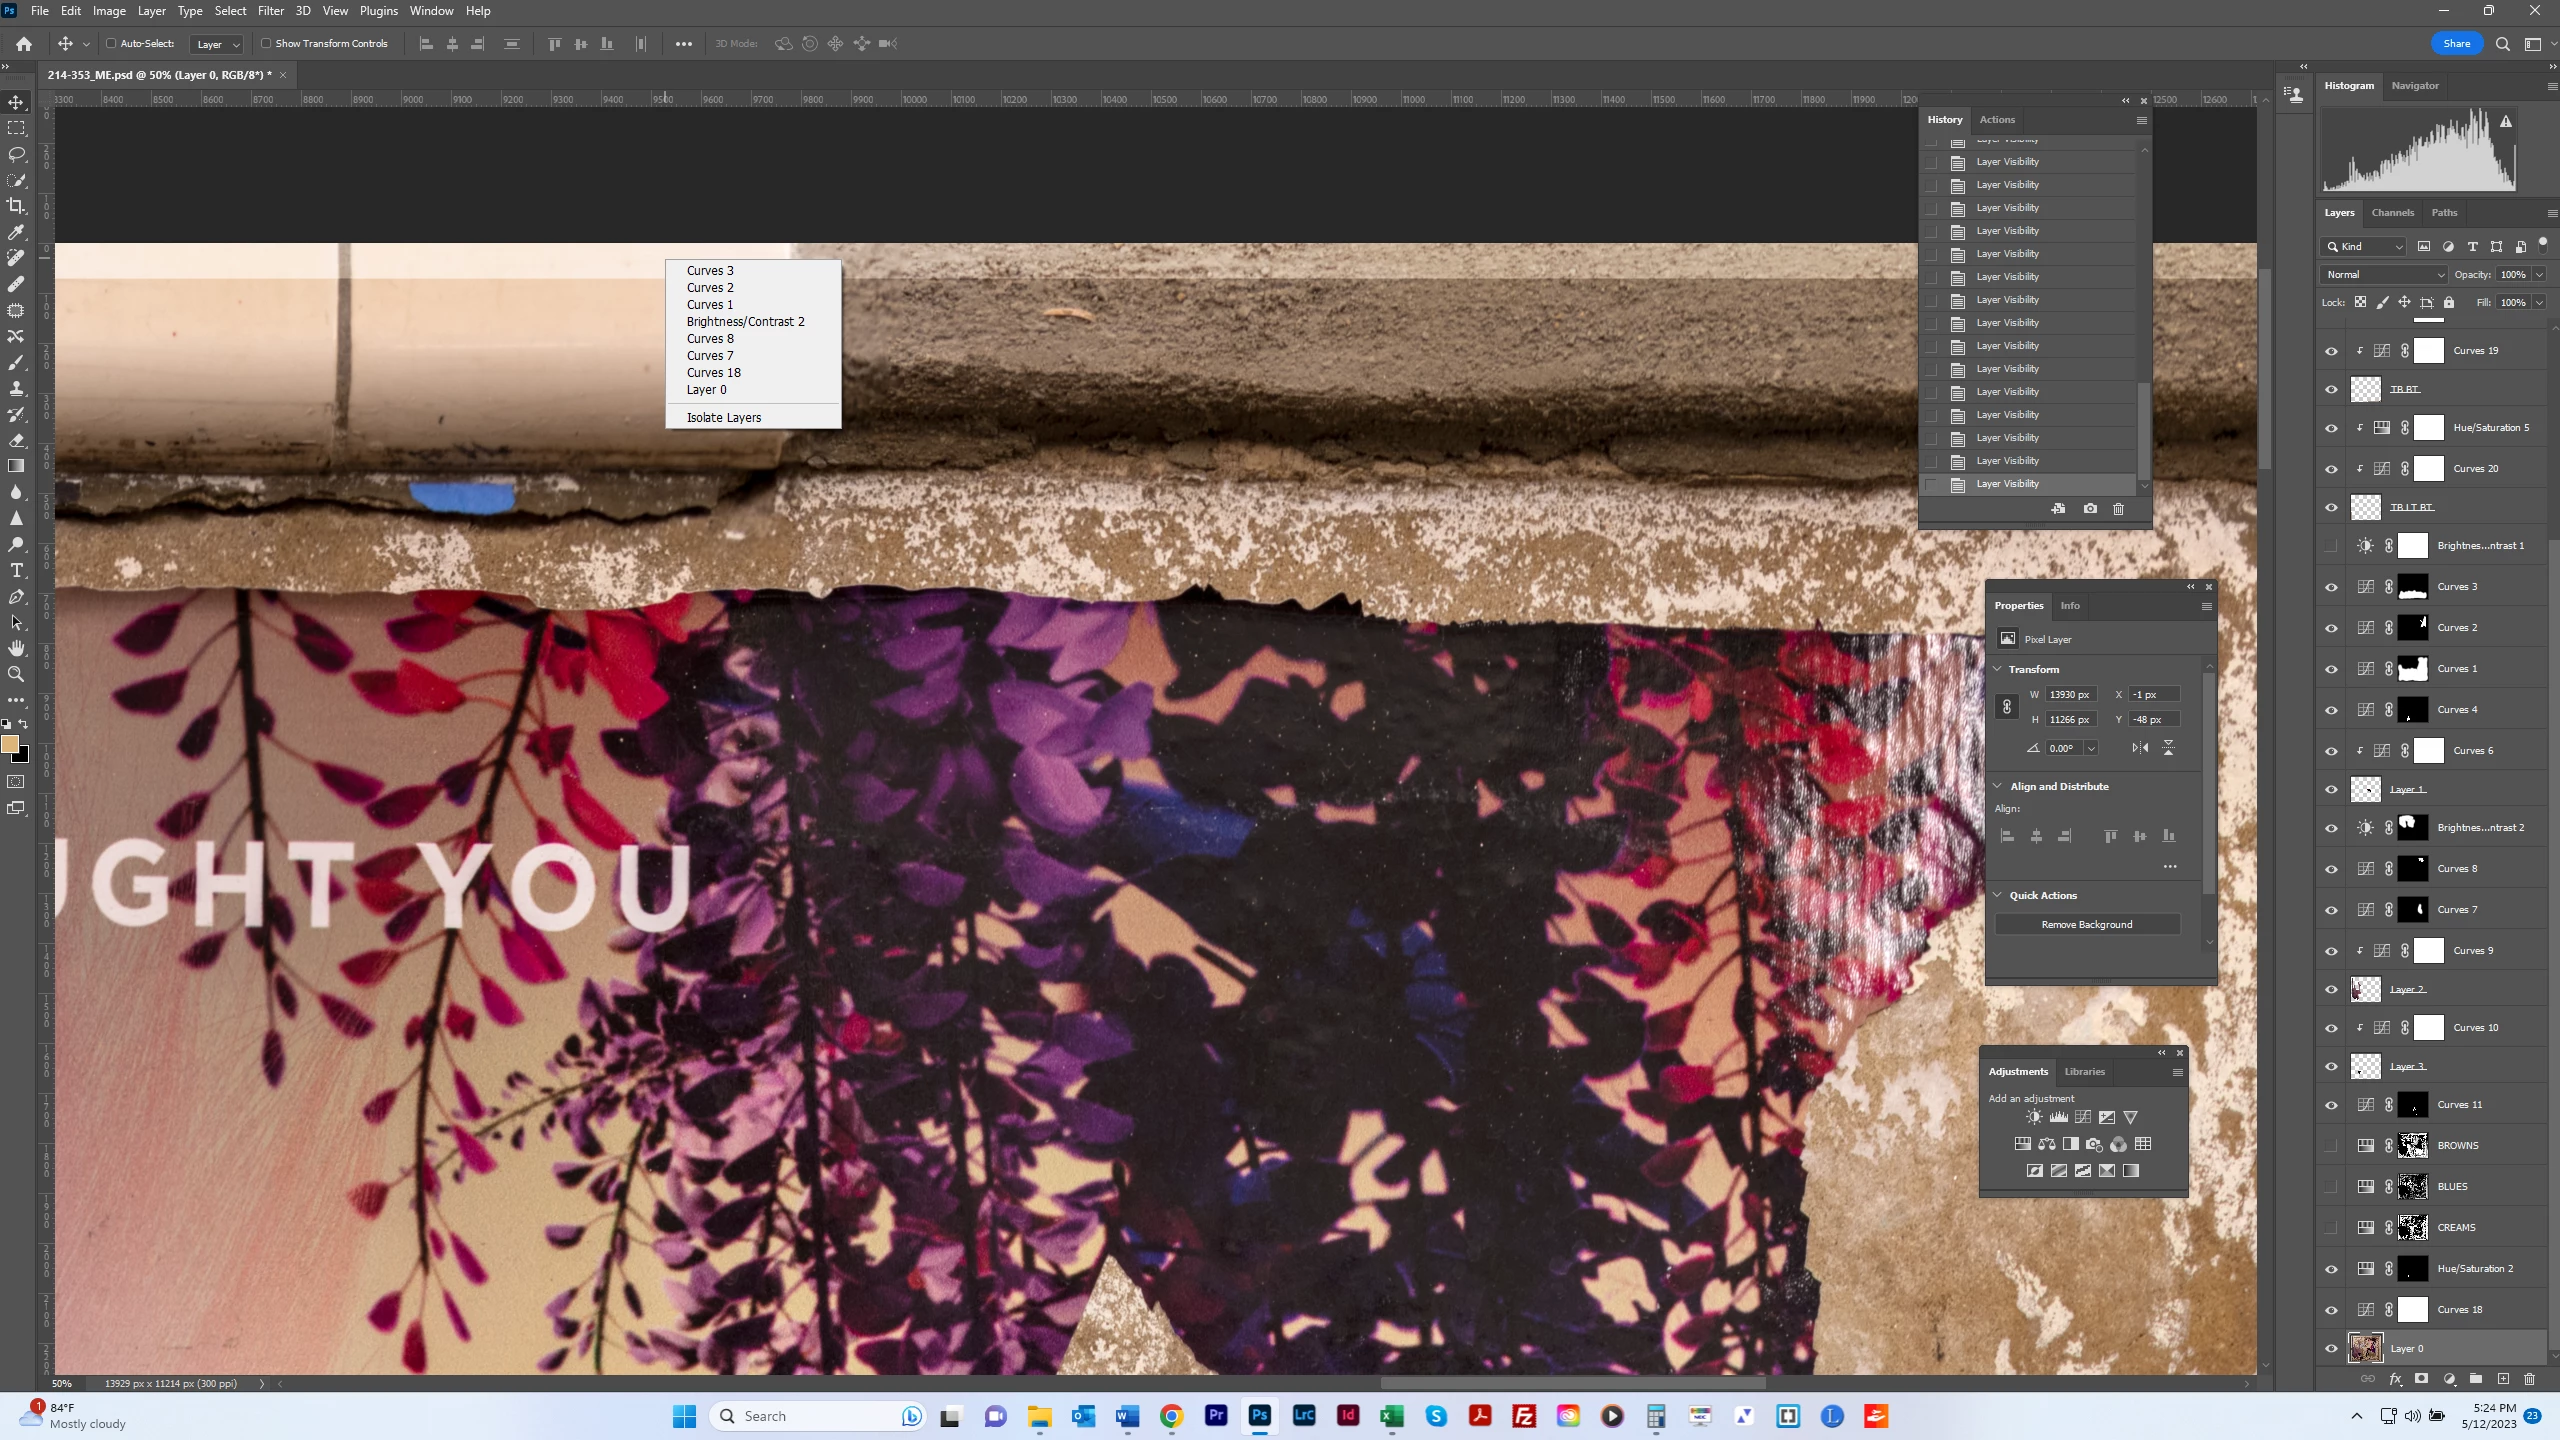Open the Kind filter dropdown

2365,246
